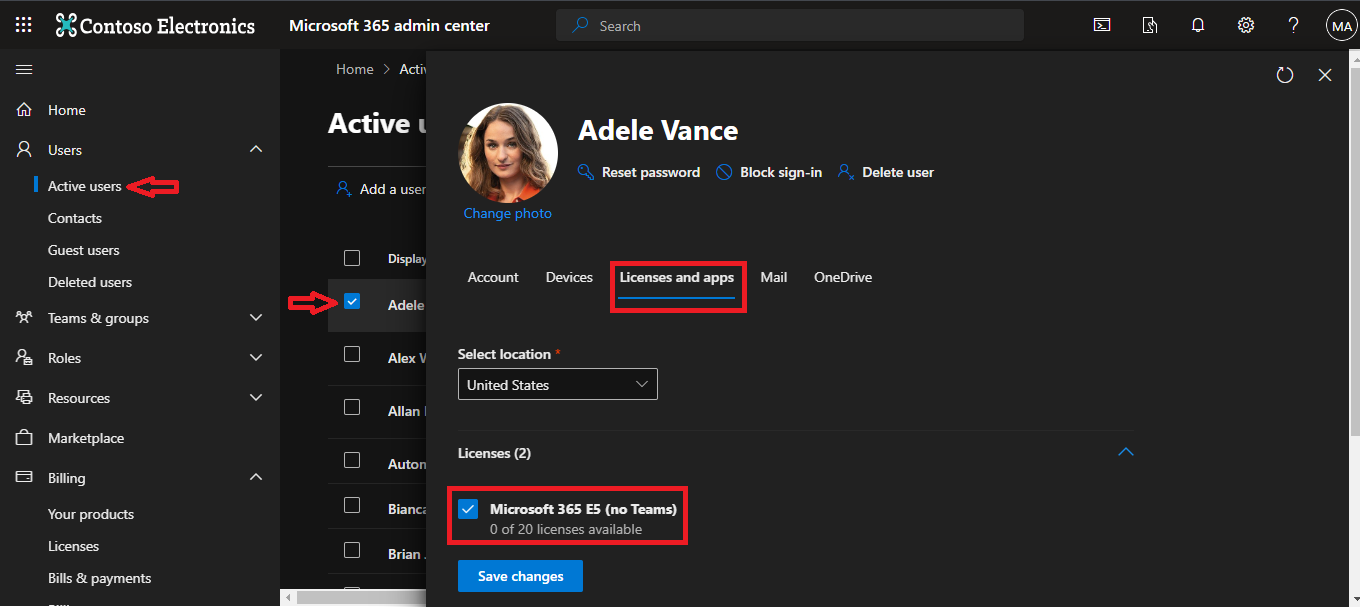Click the Resources icon in sidebar
The width and height of the screenshot is (1360, 607).
click(24, 398)
